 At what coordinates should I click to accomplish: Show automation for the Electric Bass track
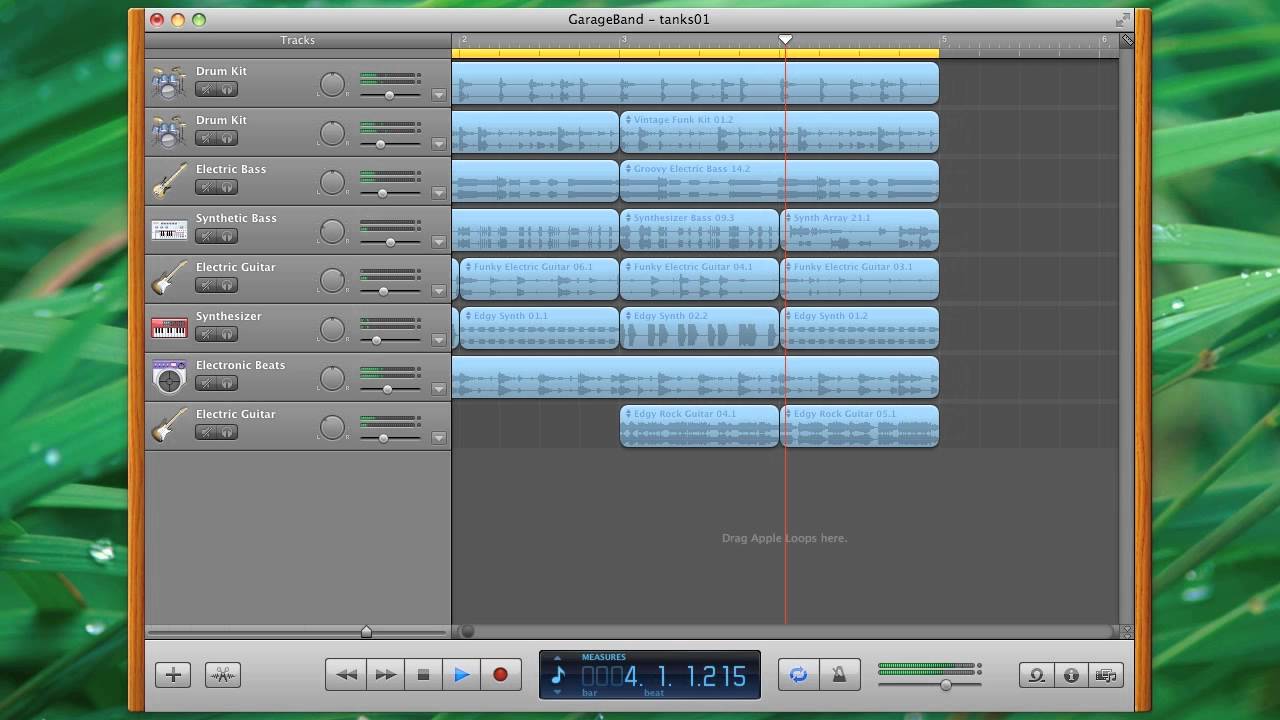438,193
